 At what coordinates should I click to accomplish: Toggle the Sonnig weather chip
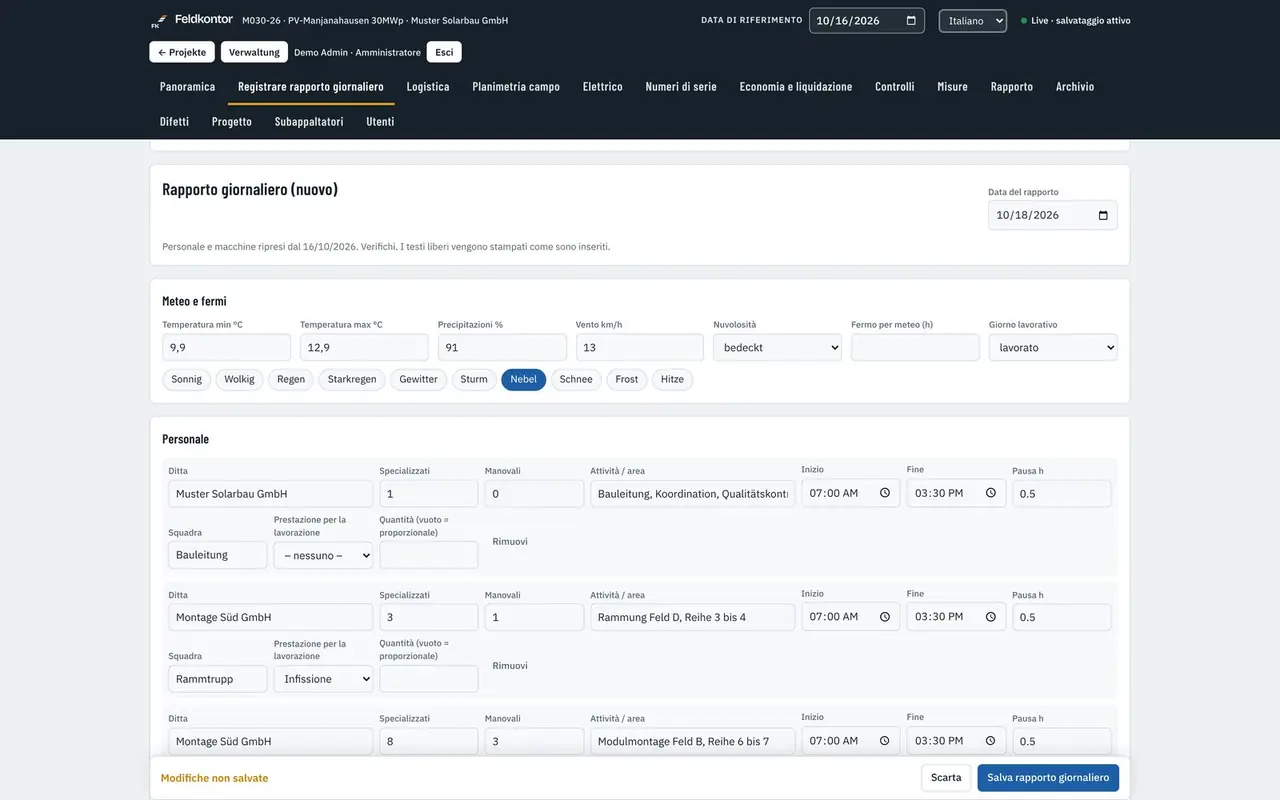(187, 380)
